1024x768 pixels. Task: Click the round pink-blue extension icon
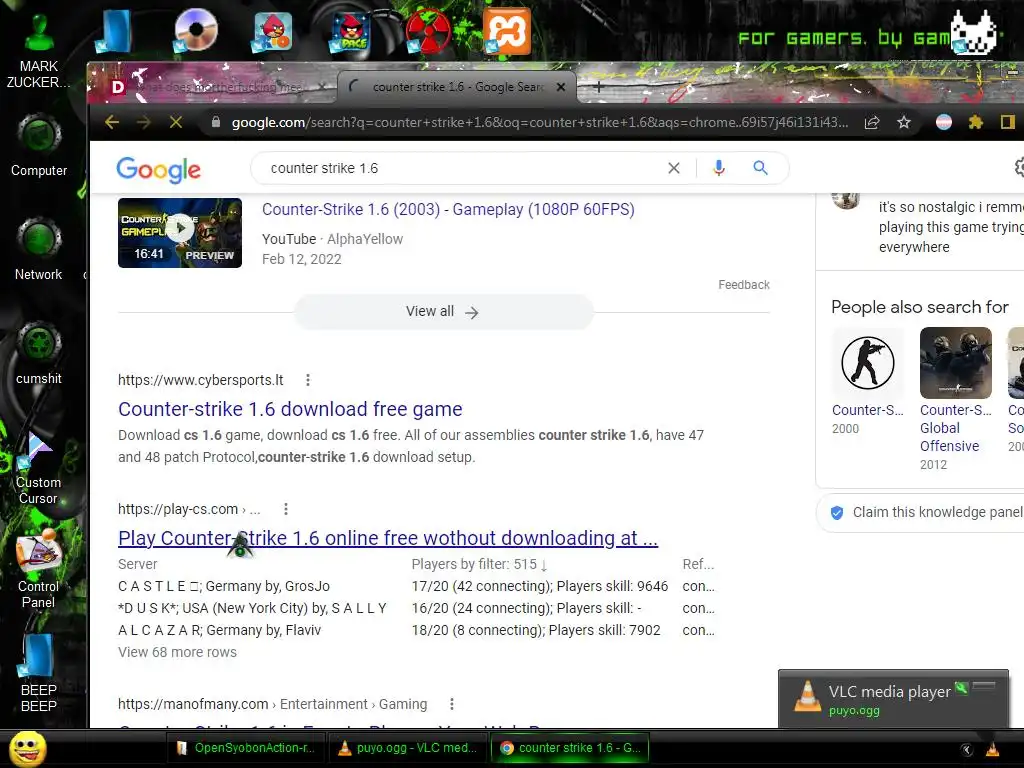click(x=944, y=122)
